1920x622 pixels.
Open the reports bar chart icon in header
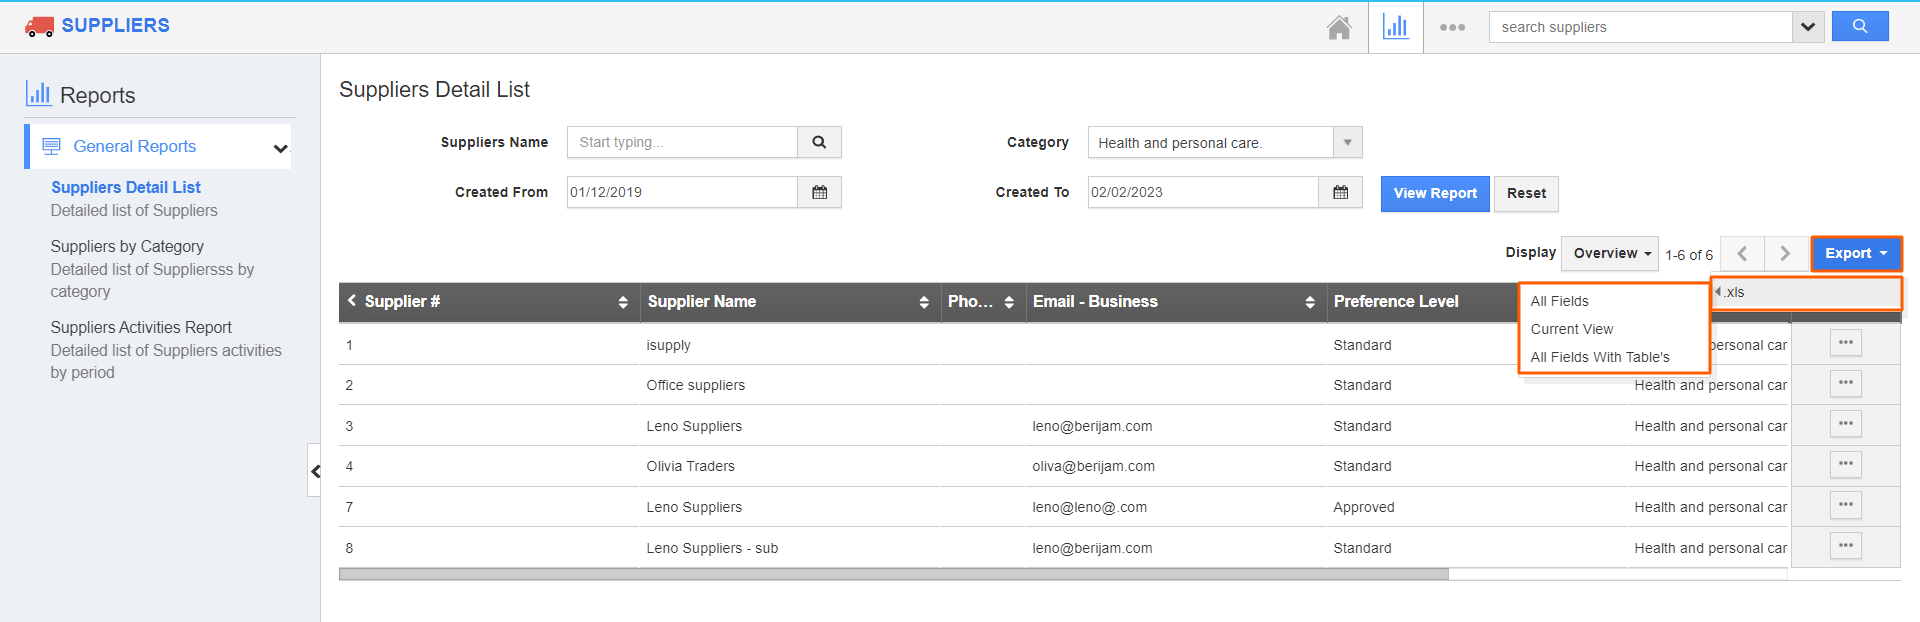click(x=1395, y=27)
